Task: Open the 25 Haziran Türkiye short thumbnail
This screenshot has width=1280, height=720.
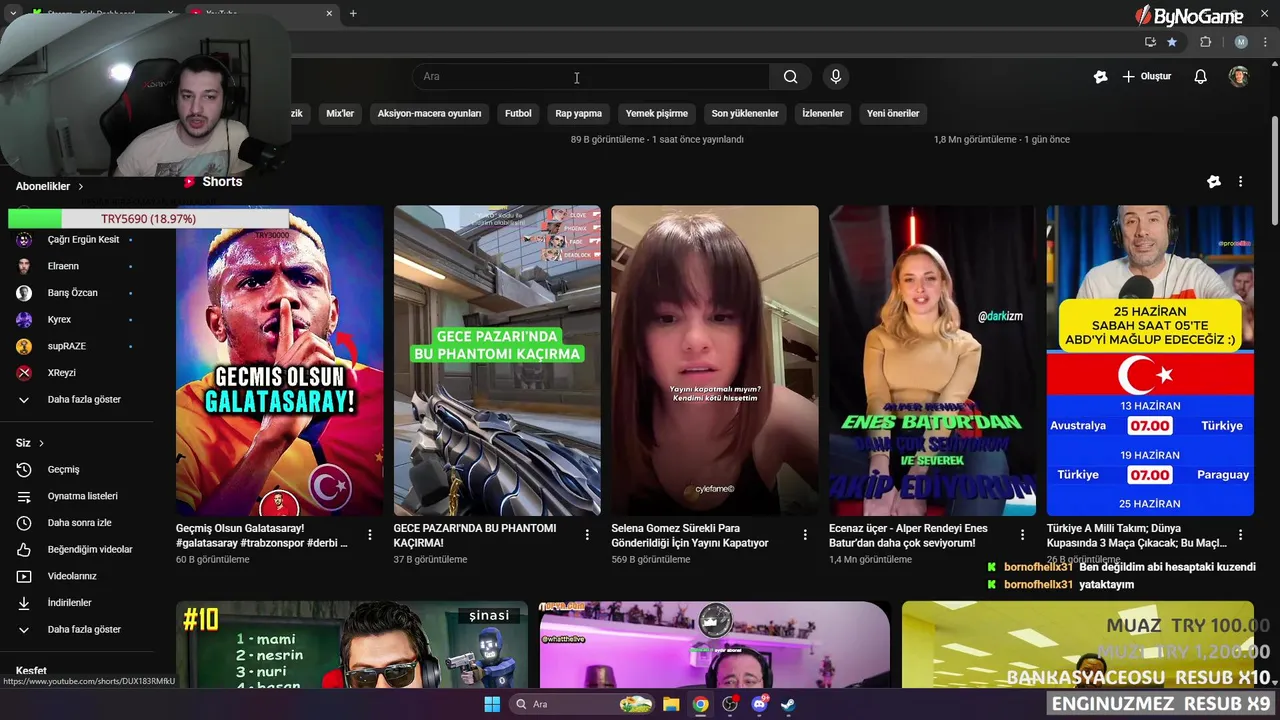Action: (1150, 361)
